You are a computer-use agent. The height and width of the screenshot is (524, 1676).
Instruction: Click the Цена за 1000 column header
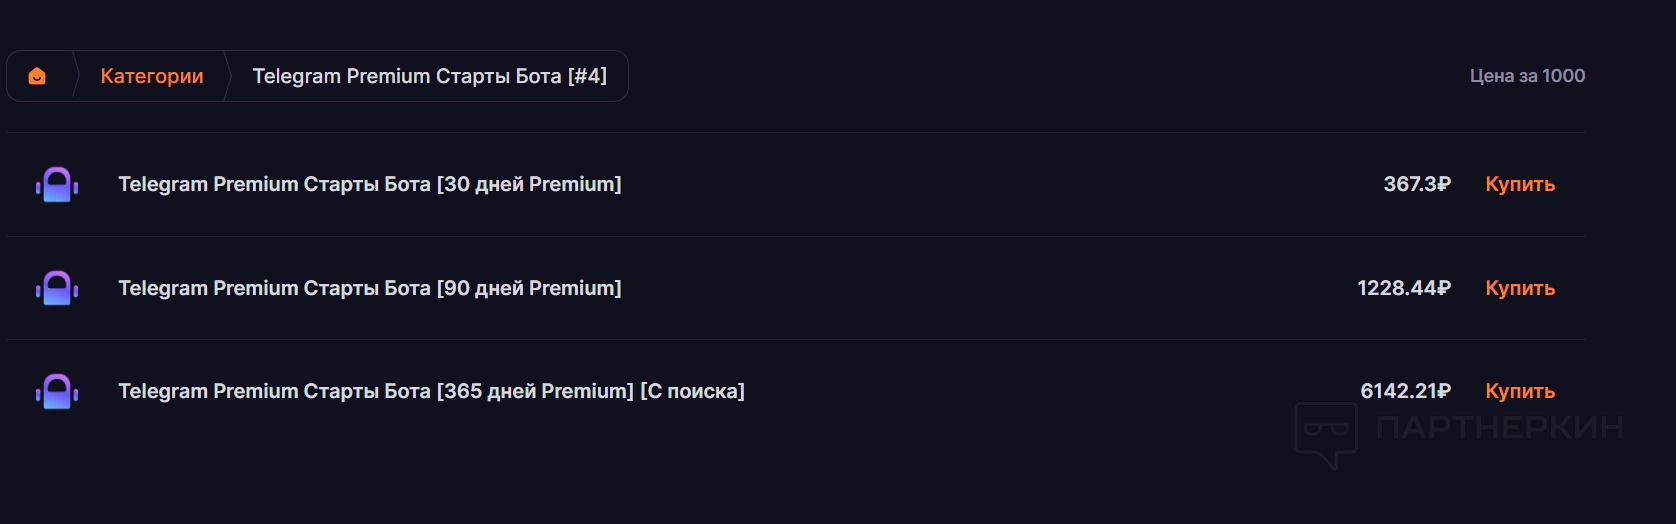point(1527,76)
